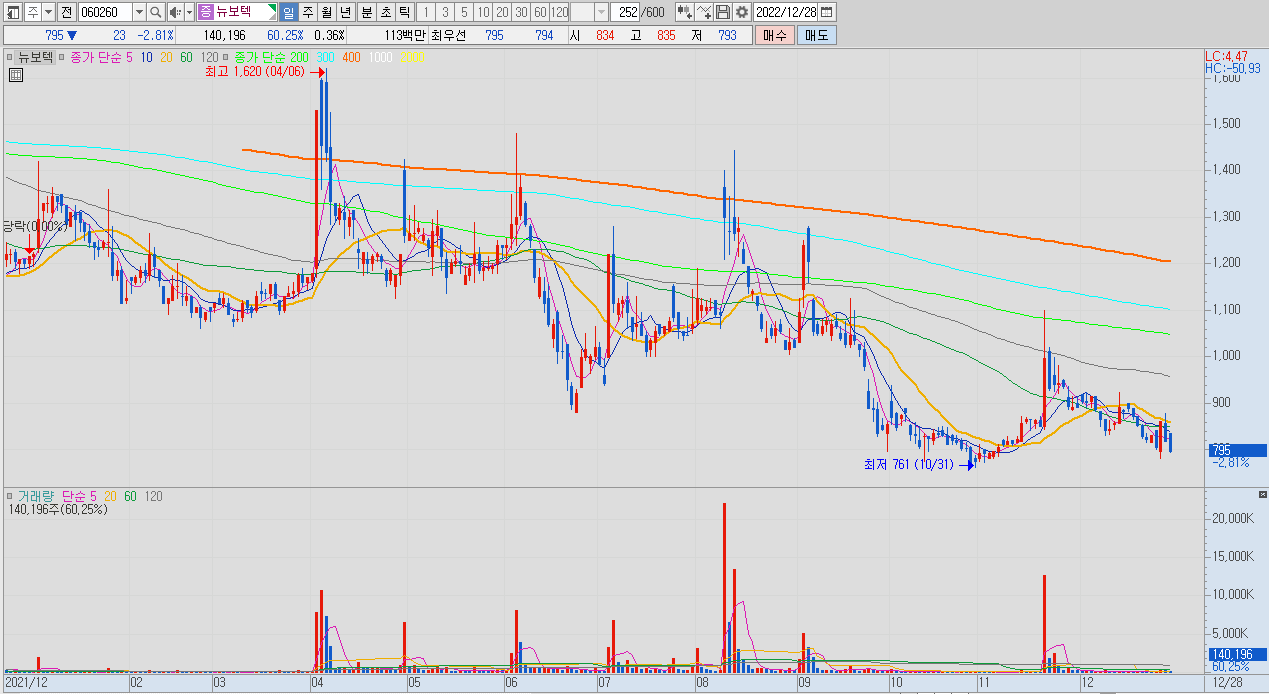Focus the stock code field 060260
Viewport: 1269px width, 694px height.
[104, 12]
